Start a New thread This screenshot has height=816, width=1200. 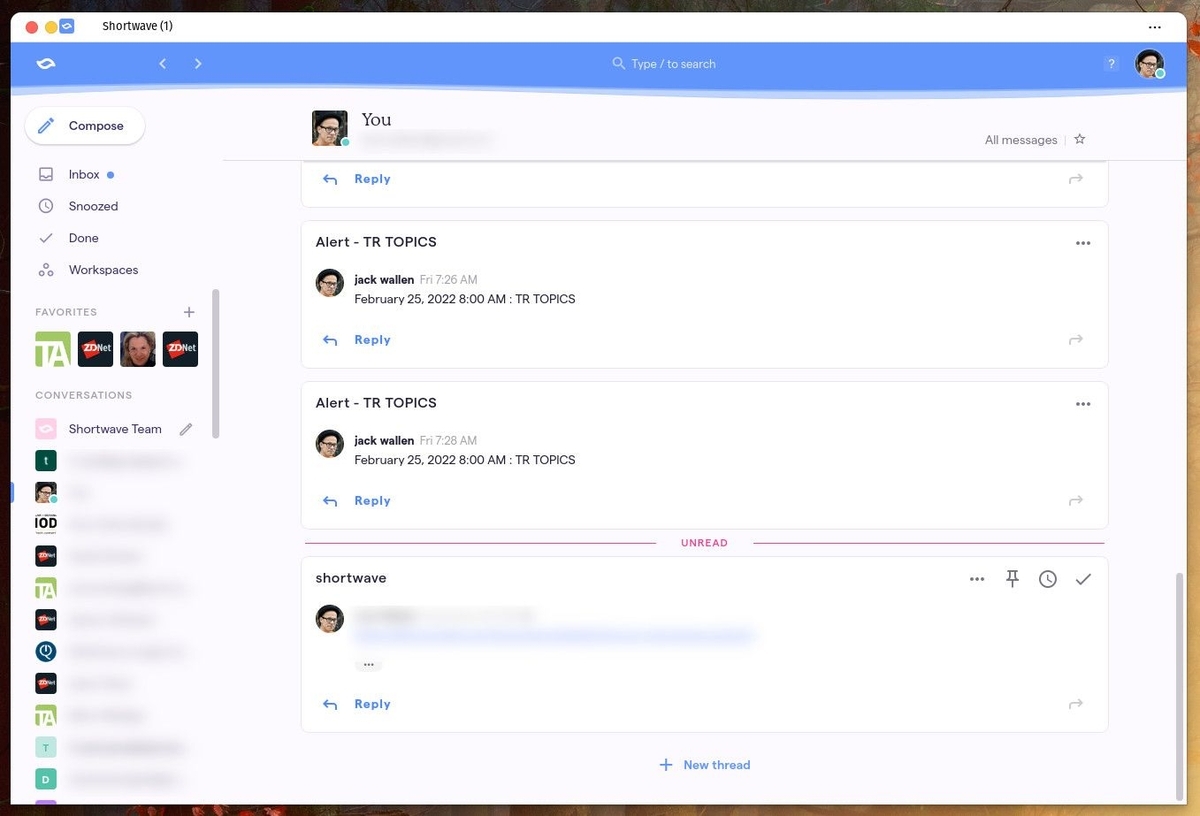point(704,764)
